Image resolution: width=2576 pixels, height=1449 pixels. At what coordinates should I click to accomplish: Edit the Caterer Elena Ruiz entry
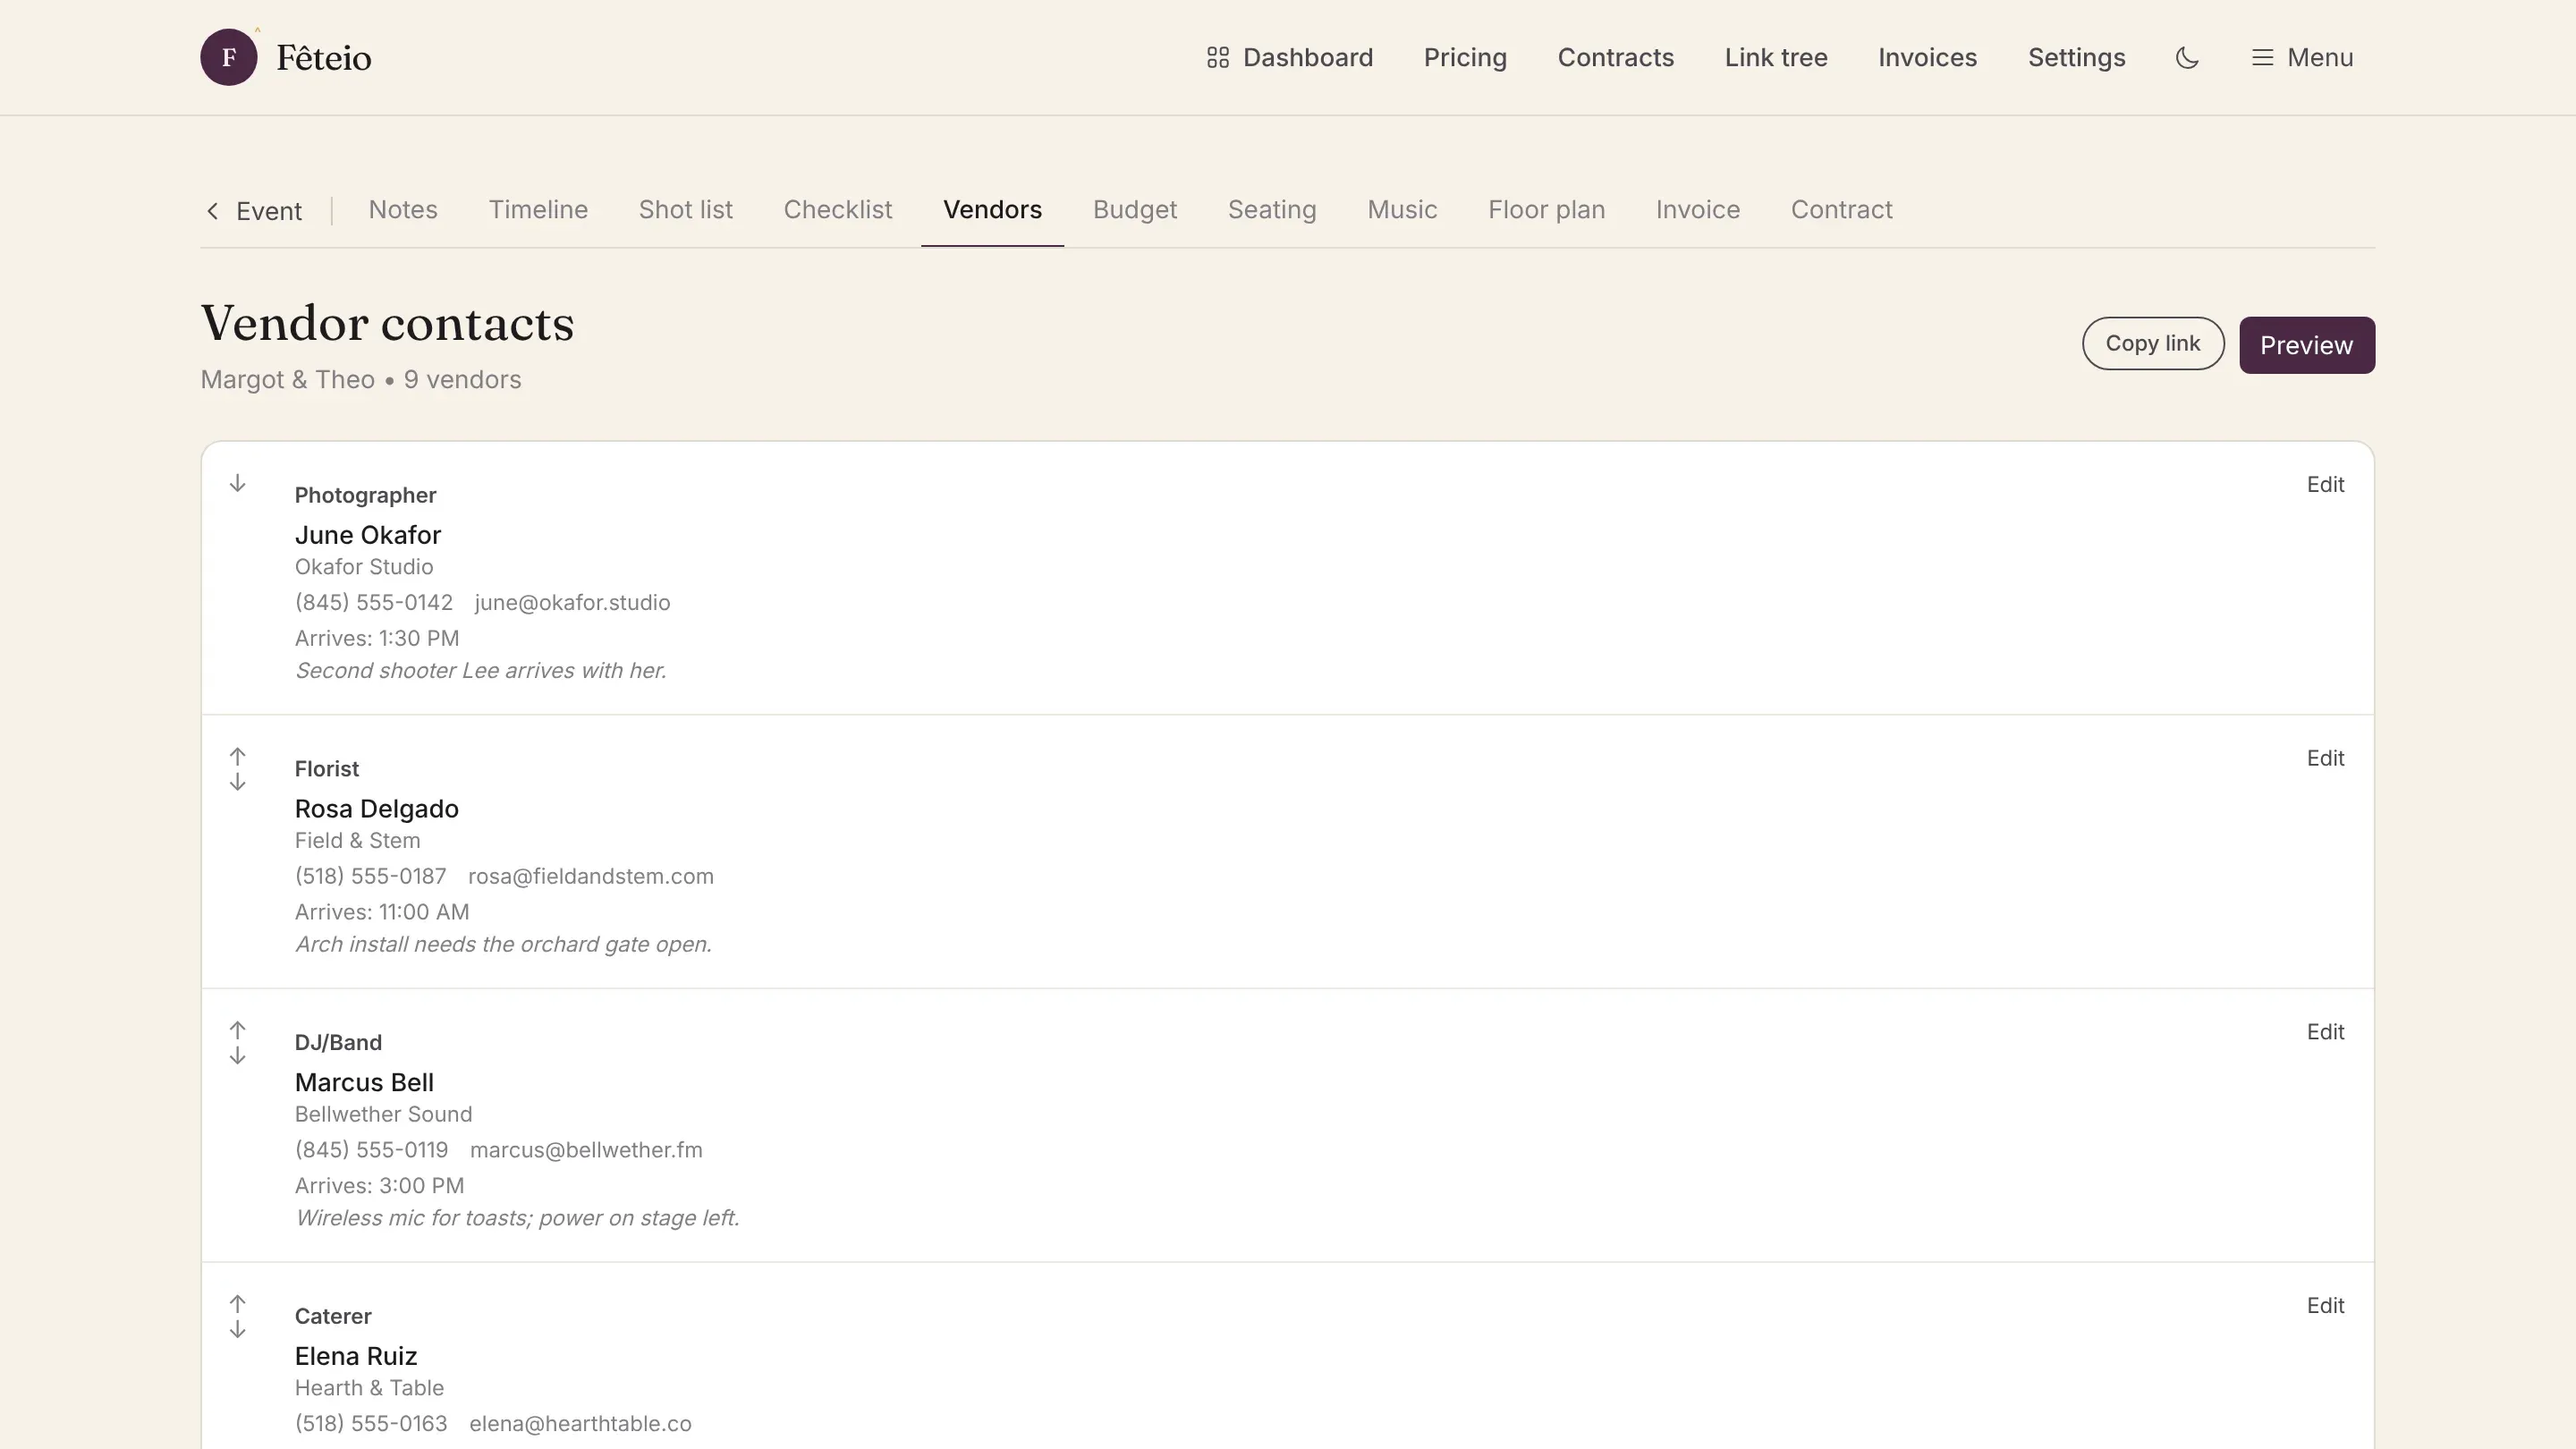coord(2325,1305)
